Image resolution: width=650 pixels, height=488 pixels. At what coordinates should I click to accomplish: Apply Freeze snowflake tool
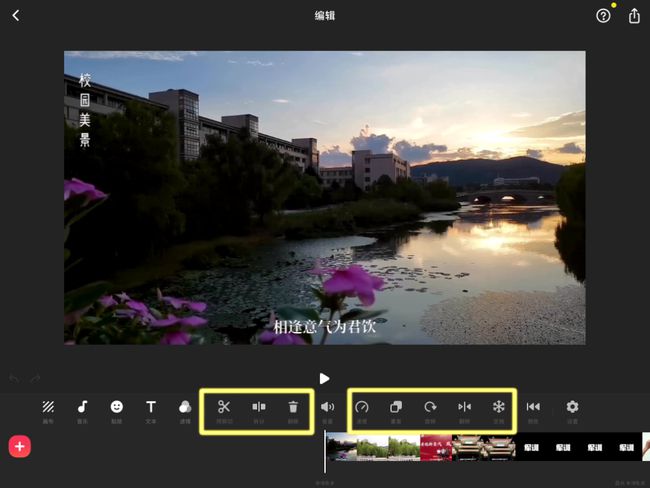click(499, 410)
